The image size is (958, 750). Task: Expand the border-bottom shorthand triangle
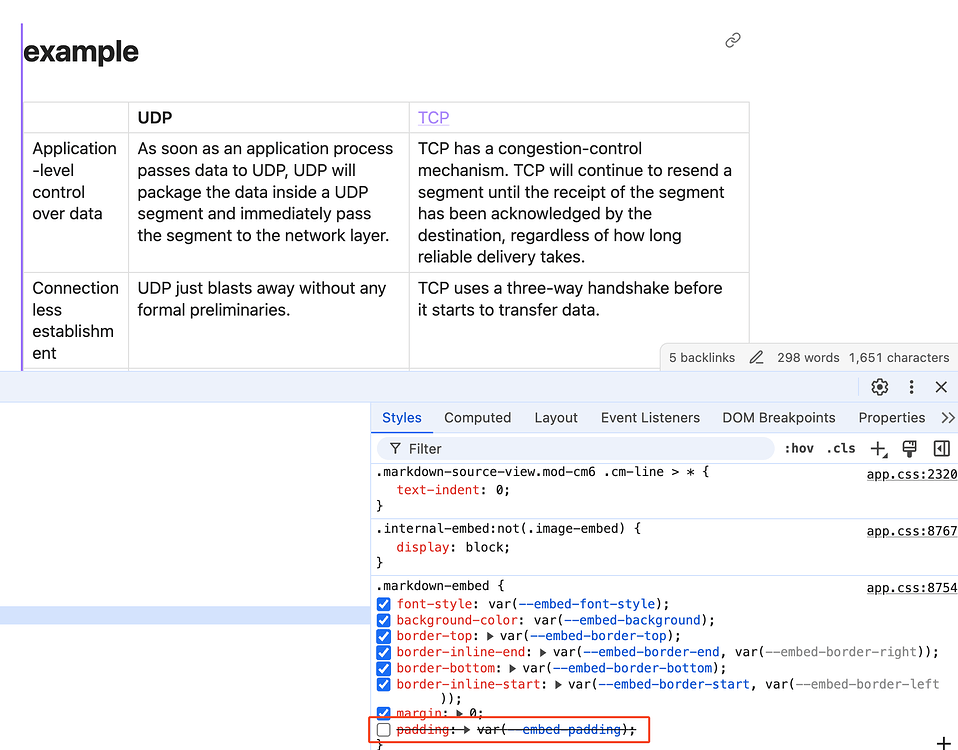[x=513, y=668]
